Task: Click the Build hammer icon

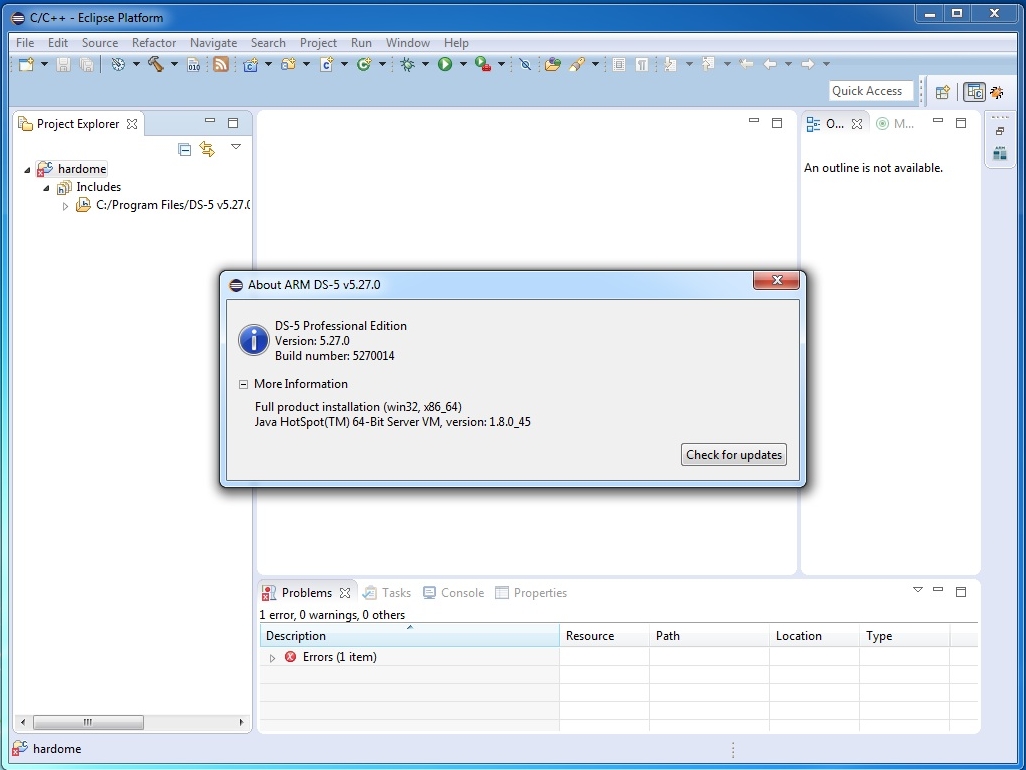Action: (x=156, y=64)
